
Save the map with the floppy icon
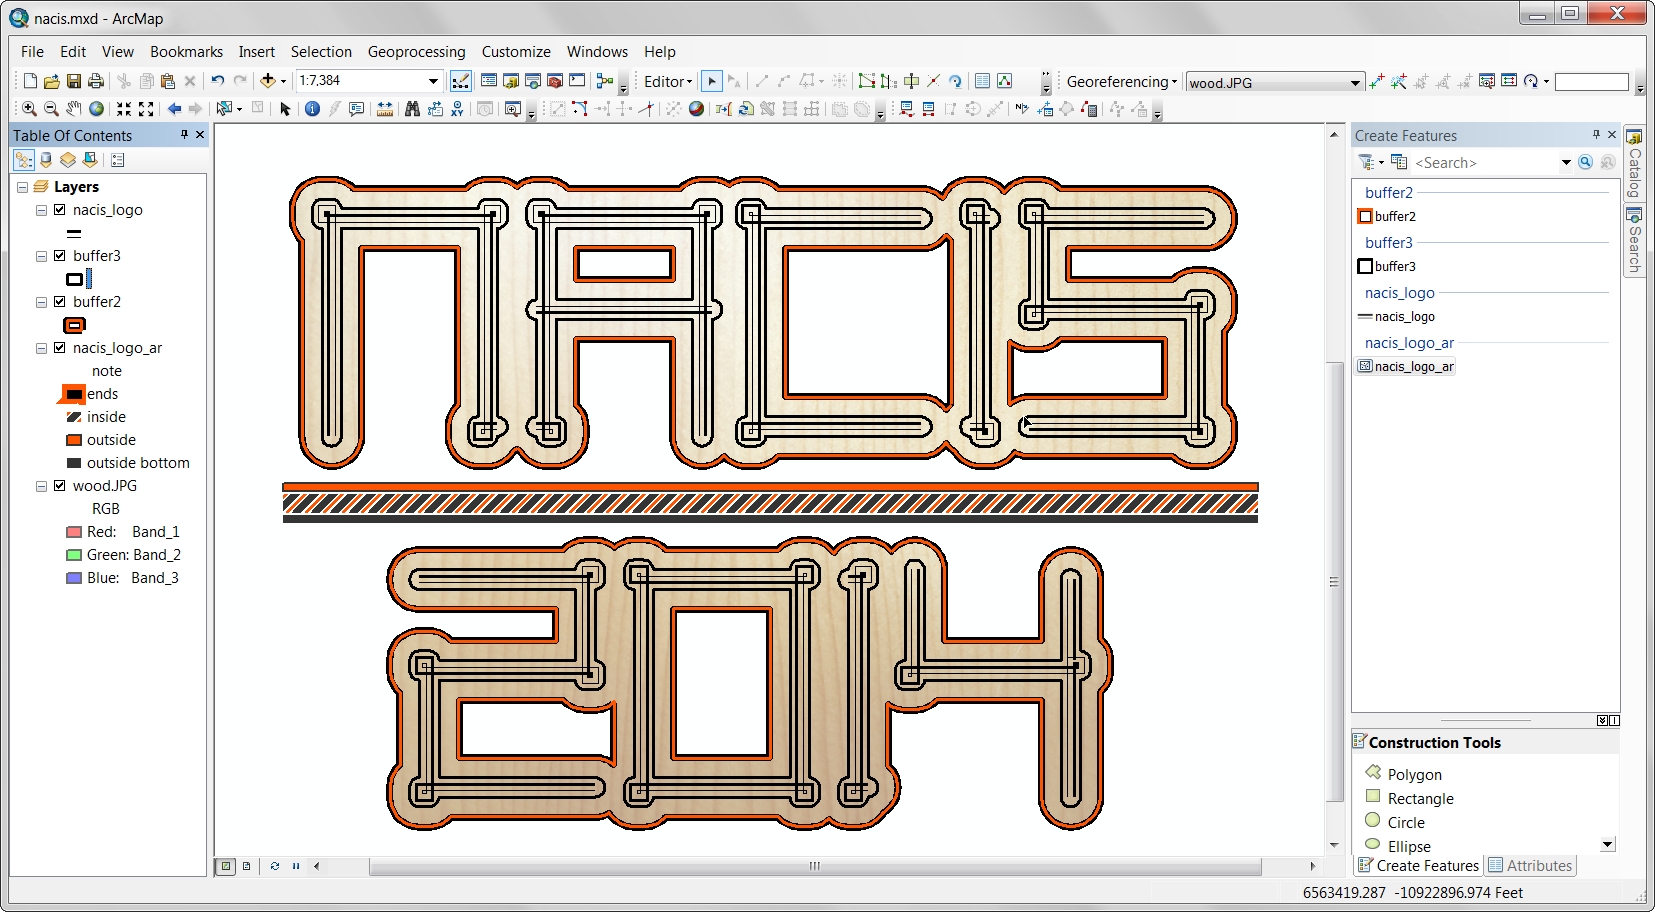tap(74, 81)
